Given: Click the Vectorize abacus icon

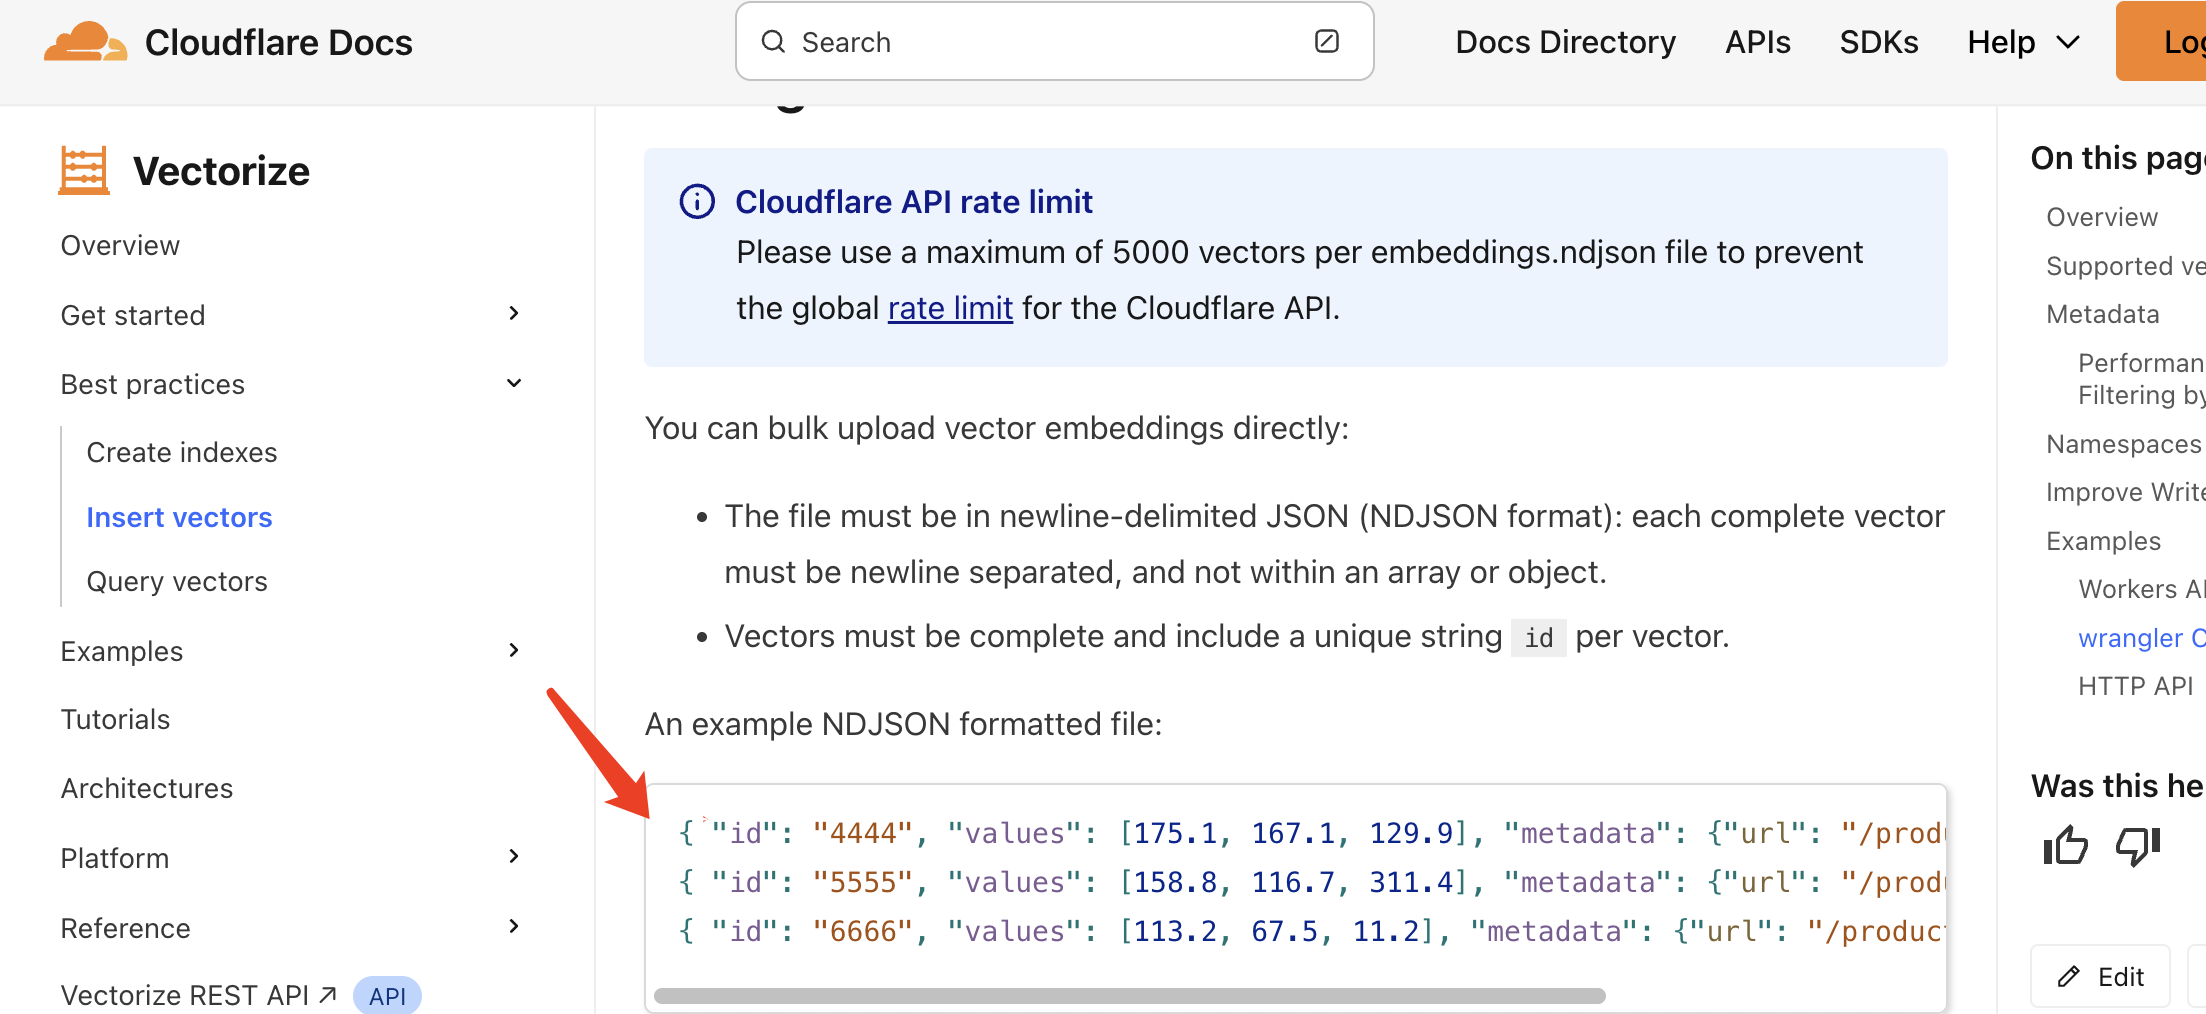Looking at the screenshot, I should tap(84, 171).
